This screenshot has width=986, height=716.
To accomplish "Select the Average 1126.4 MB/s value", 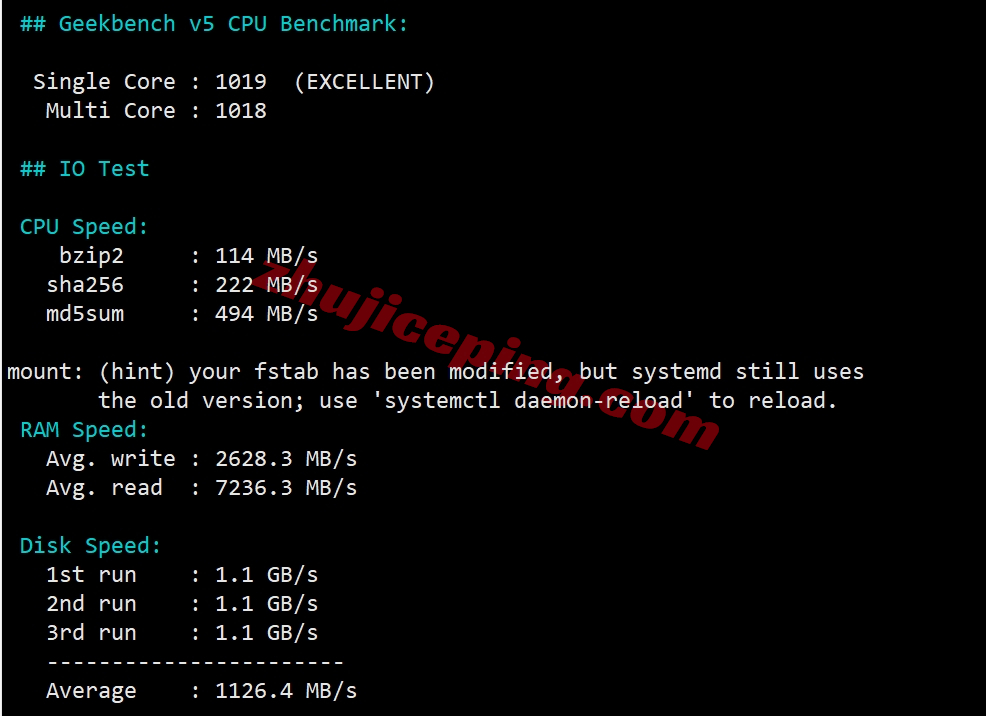I will [x=286, y=691].
